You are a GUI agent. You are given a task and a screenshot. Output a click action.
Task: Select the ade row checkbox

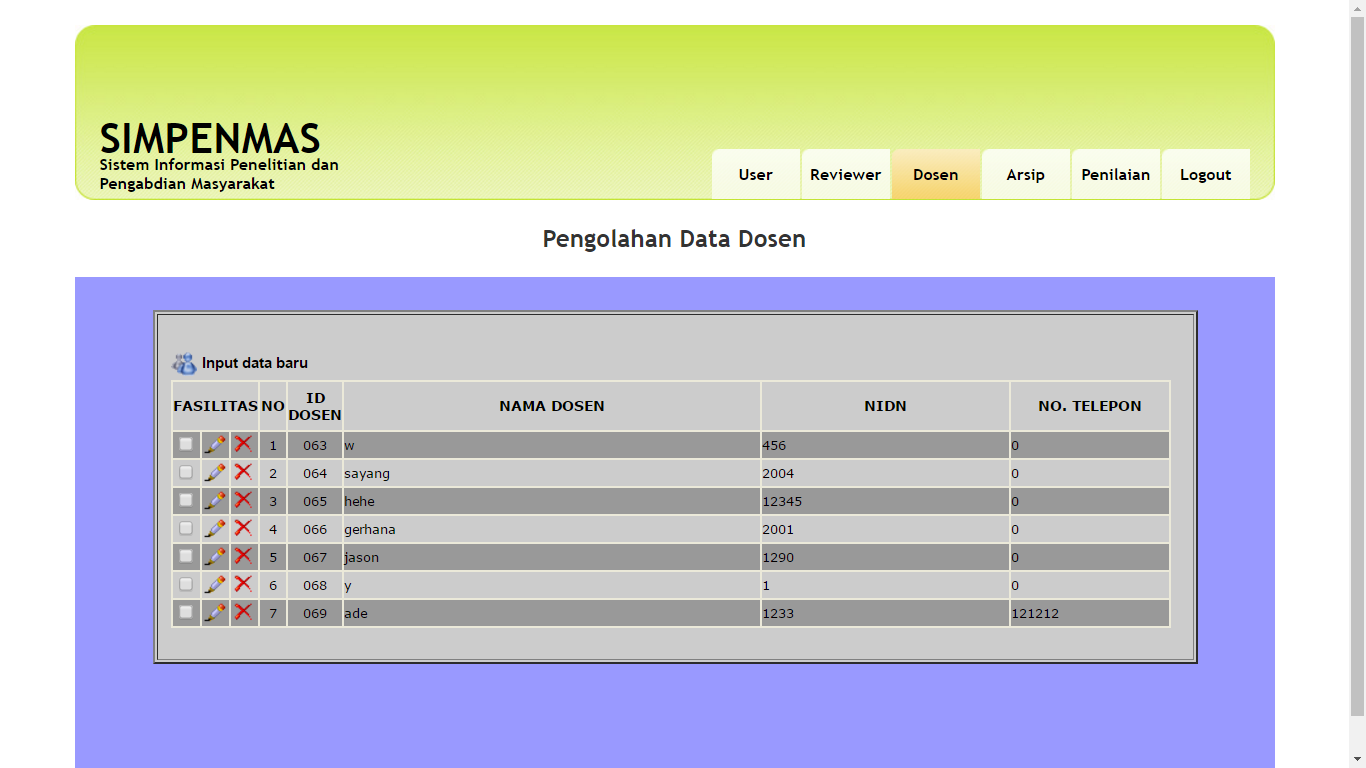[x=186, y=612]
